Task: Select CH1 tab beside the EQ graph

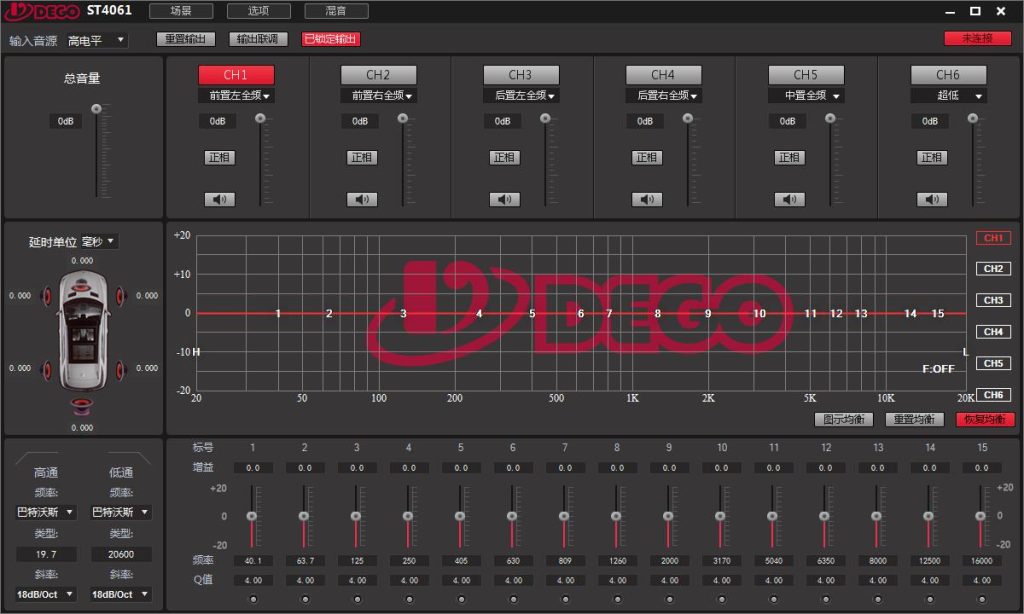Action: click(x=993, y=238)
